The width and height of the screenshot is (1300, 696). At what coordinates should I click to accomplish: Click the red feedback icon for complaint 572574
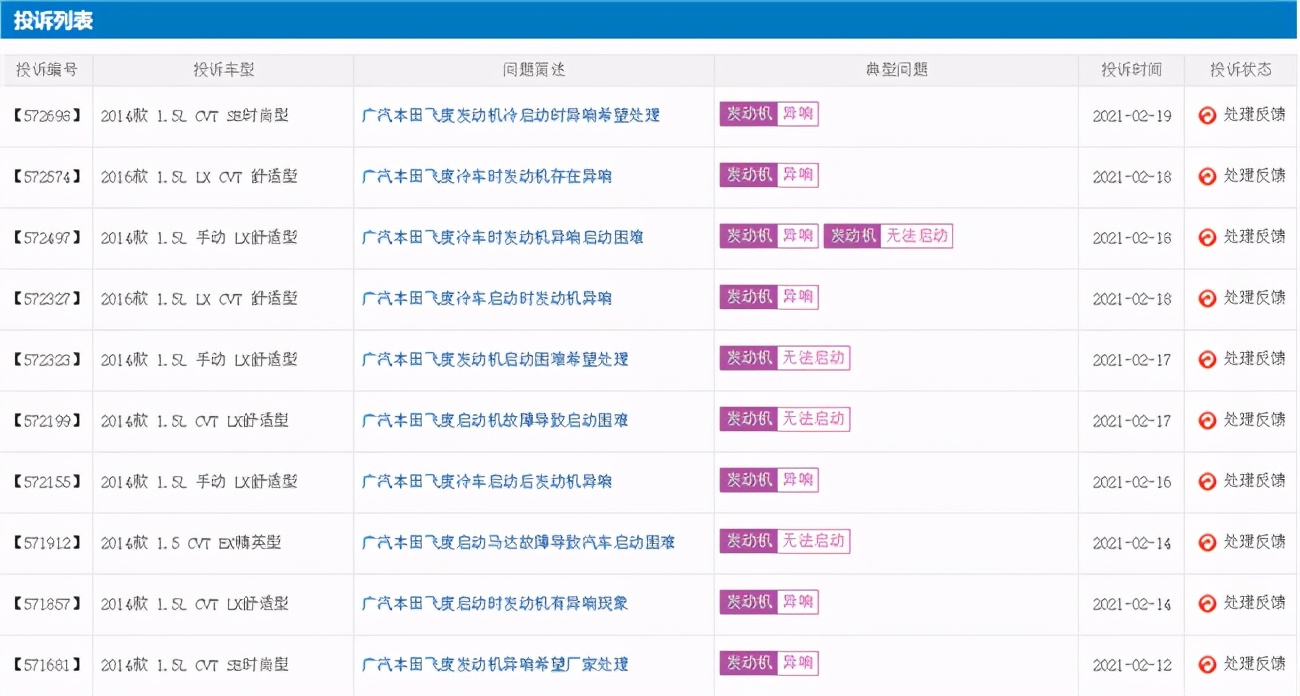click(x=1206, y=177)
